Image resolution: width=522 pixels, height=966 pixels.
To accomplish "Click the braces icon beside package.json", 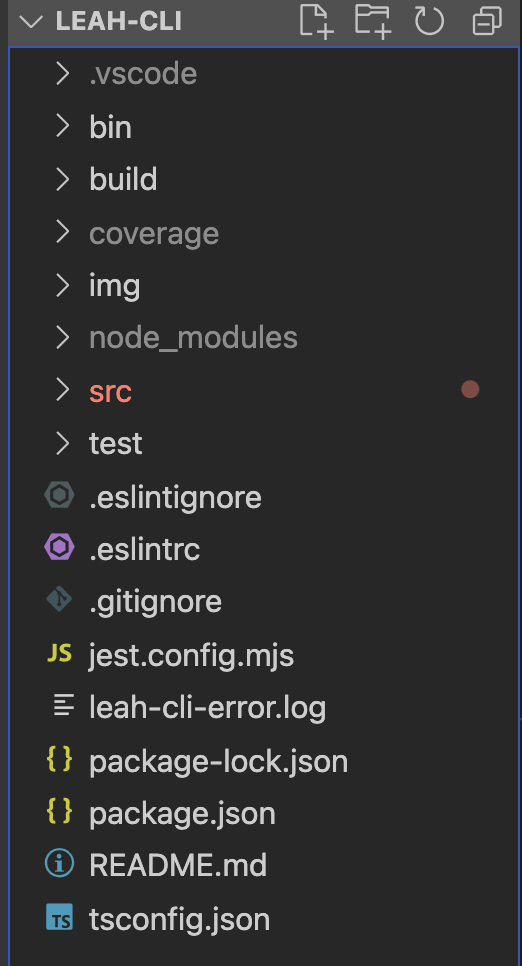I will [59, 811].
